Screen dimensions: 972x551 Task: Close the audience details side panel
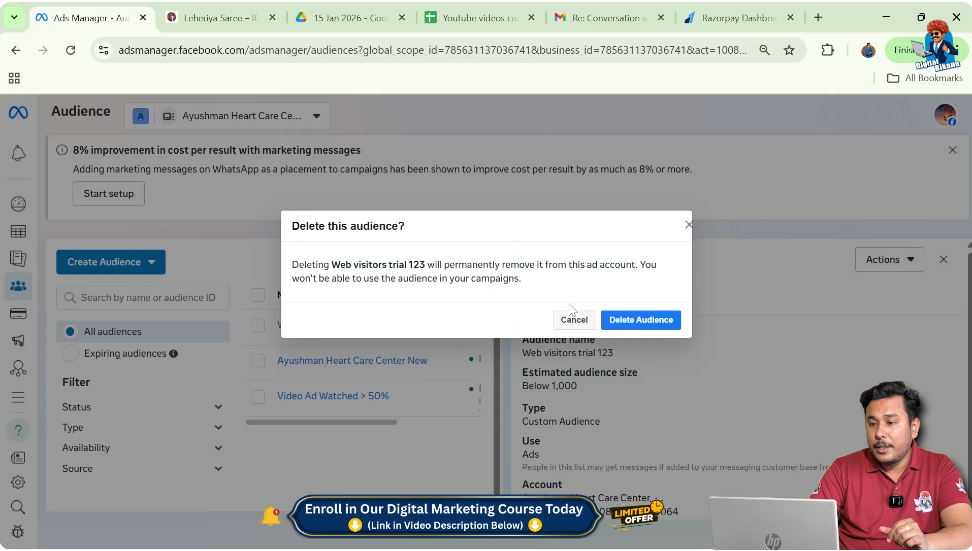pos(943,260)
